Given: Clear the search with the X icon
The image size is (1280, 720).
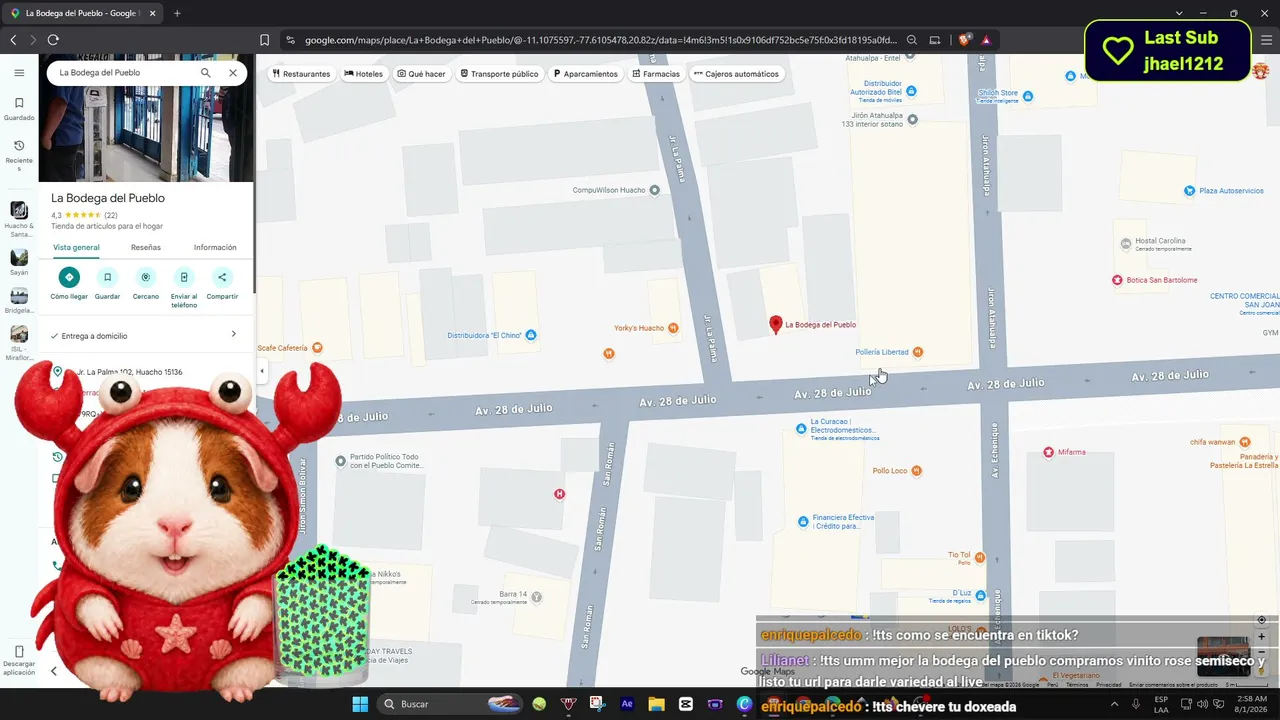Looking at the screenshot, I should coord(233,73).
